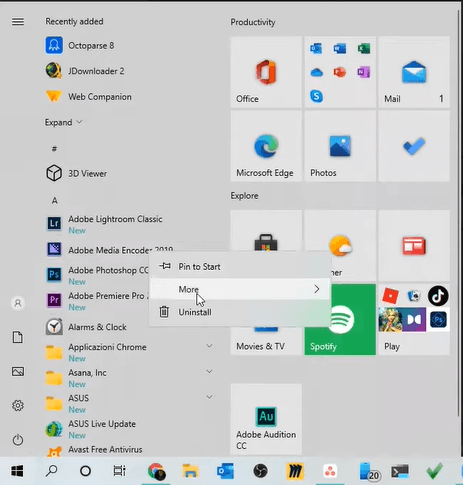Expand the Applicazioni Chrome folder
This screenshot has height=485, width=463.
click(x=209, y=346)
